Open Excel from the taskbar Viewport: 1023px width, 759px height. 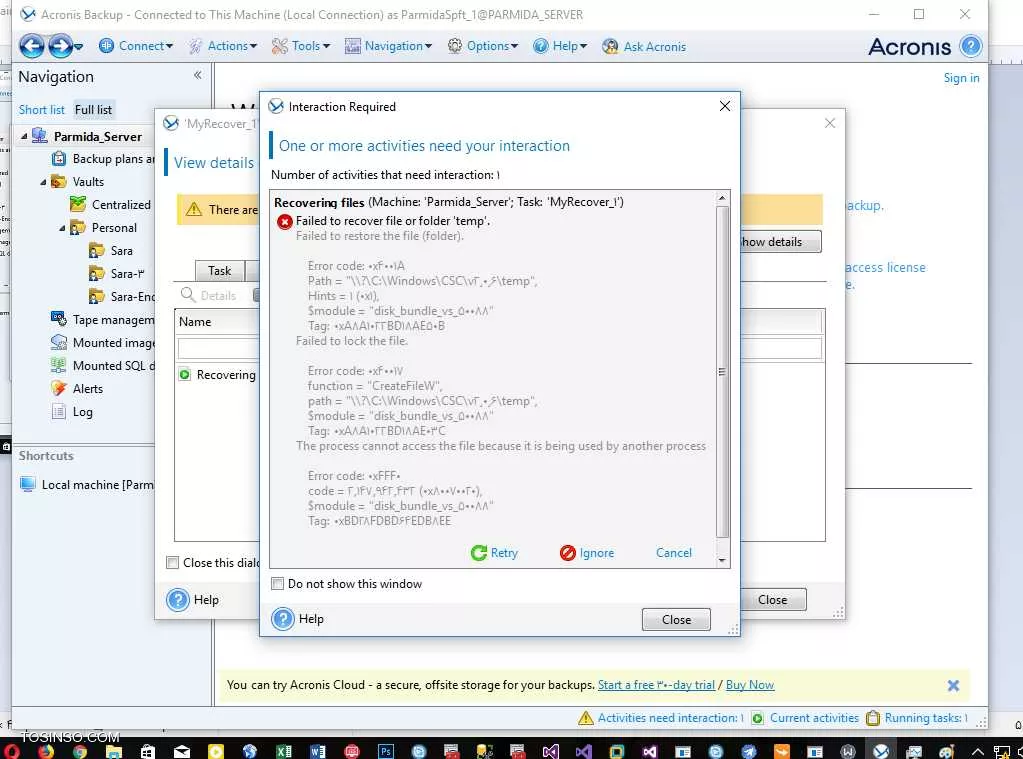[284, 751]
